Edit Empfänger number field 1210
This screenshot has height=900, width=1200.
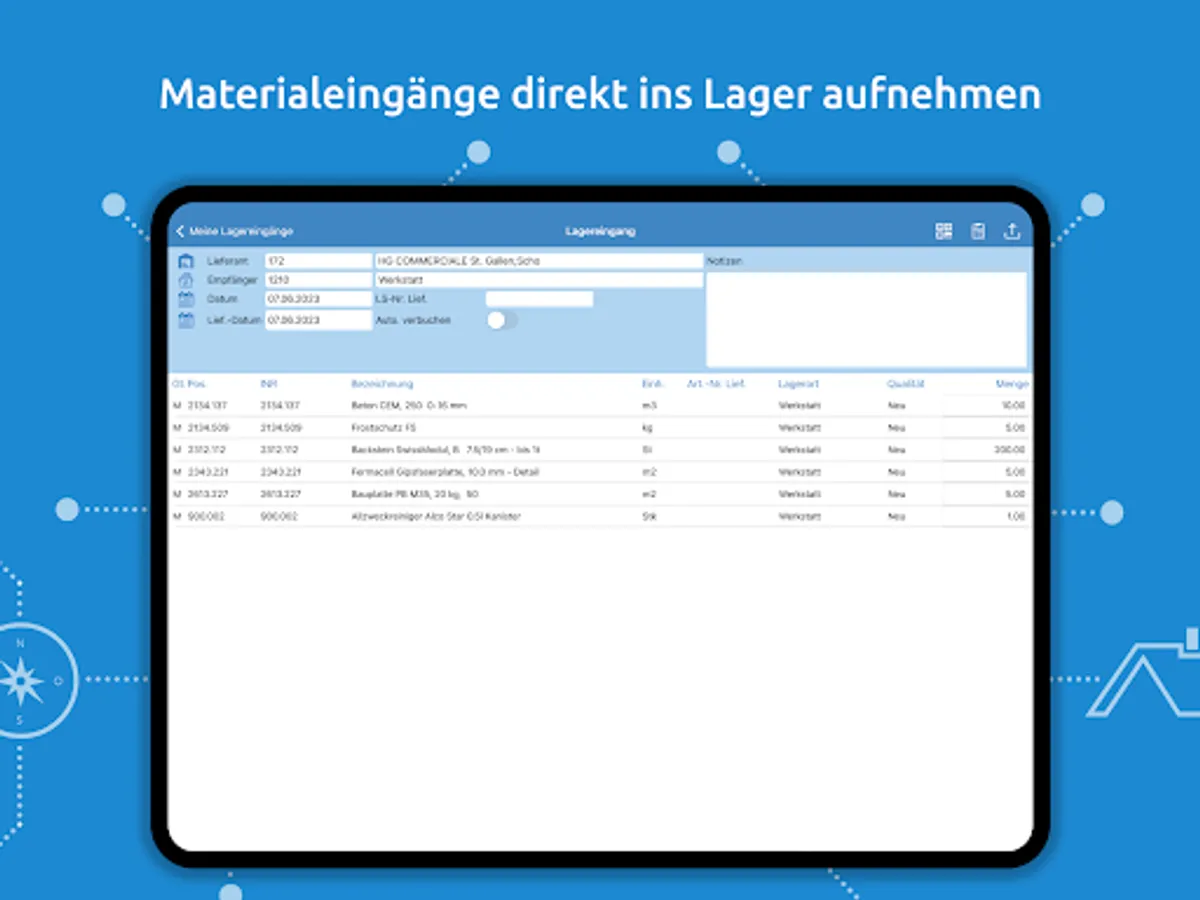point(318,280)
